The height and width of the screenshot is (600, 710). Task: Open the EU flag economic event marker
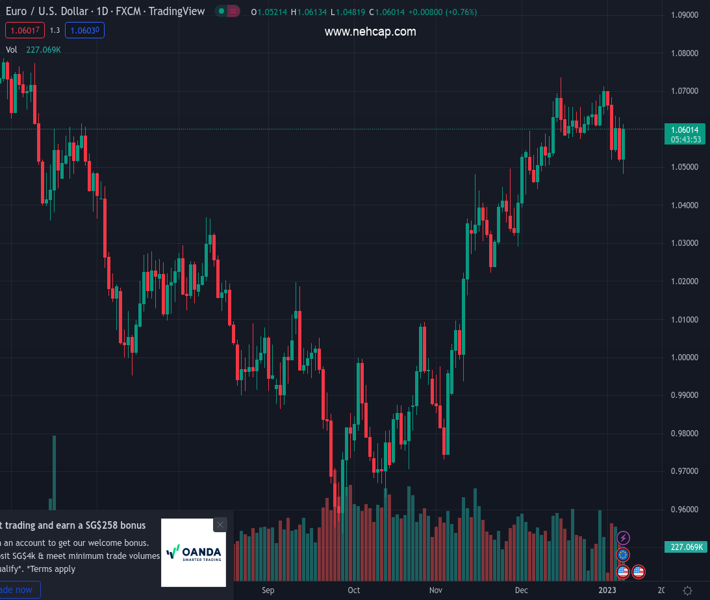click(x=624, y=555)
